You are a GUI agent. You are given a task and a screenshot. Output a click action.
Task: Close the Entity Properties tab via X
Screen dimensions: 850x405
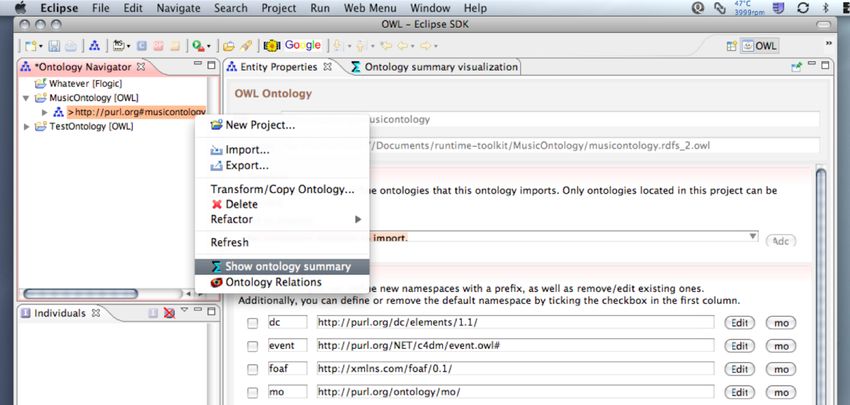pos(327,67)
